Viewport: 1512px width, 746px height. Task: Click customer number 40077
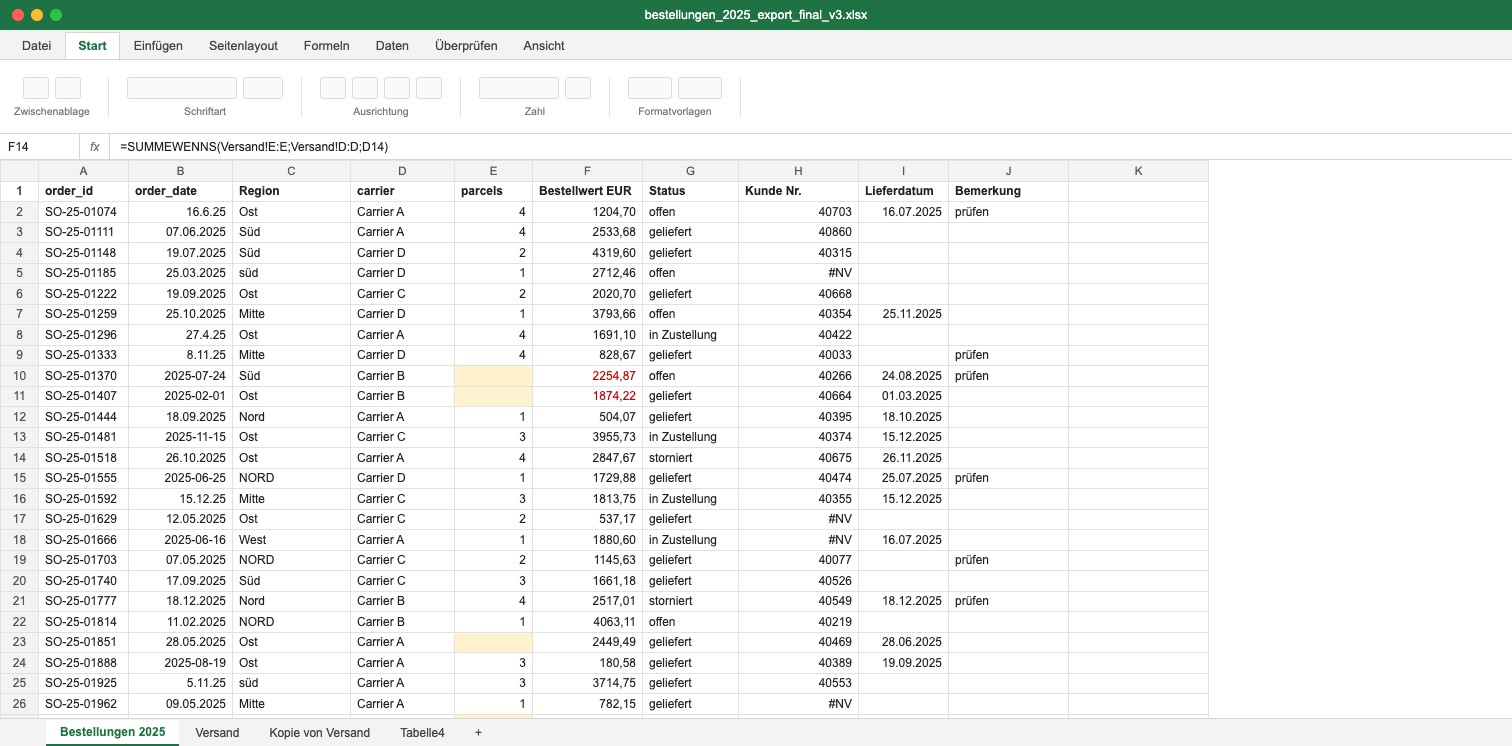click(800, 560)
